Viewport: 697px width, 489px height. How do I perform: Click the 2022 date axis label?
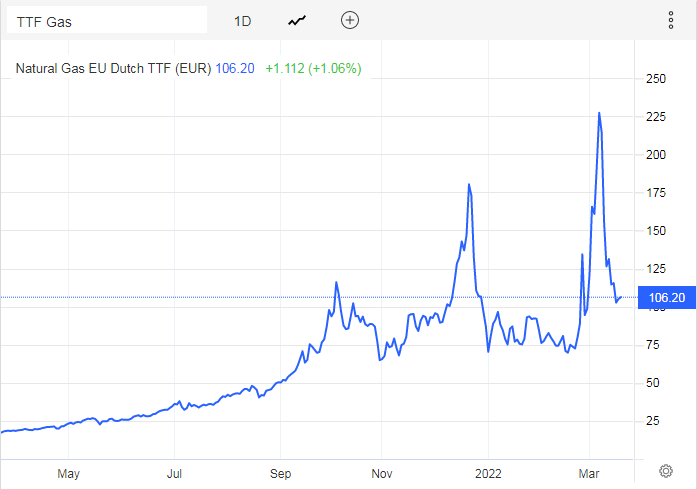(x=488, y=474)
